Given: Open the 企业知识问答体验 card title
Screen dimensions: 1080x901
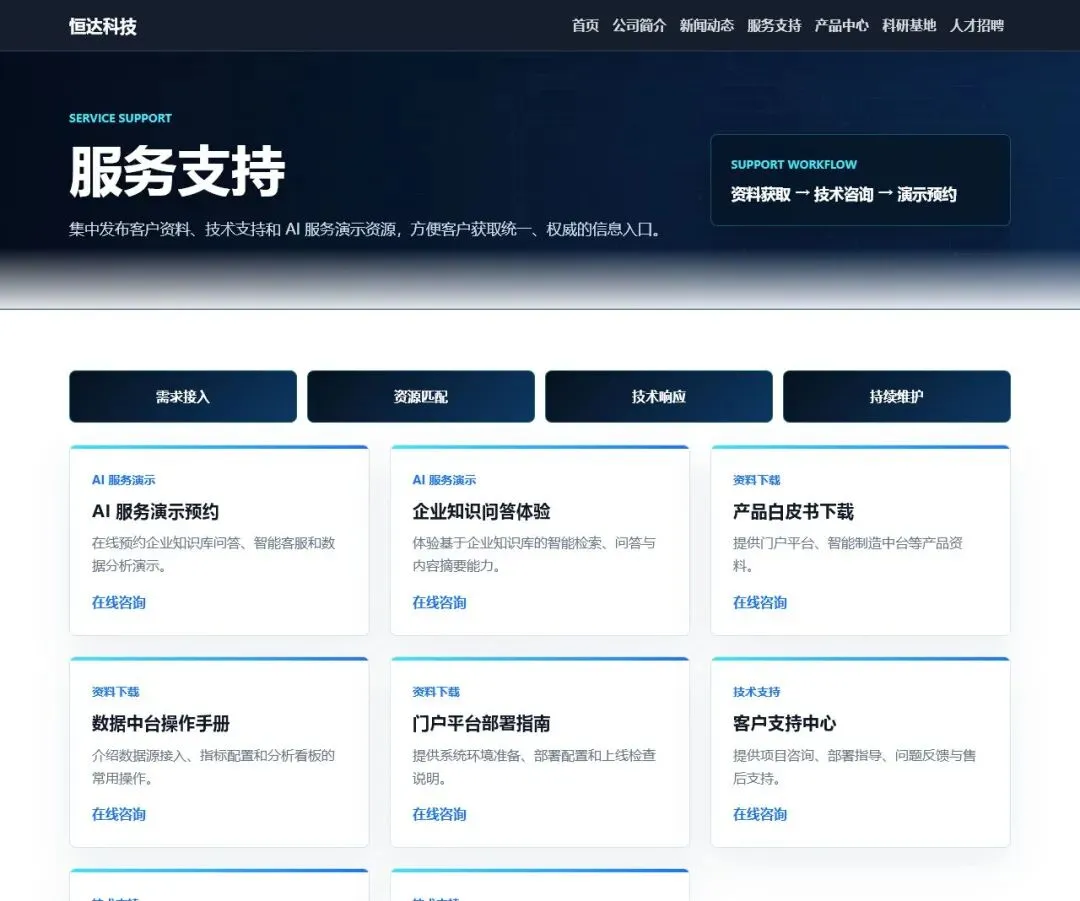Looking at the screenshot, I should [481, 512].
